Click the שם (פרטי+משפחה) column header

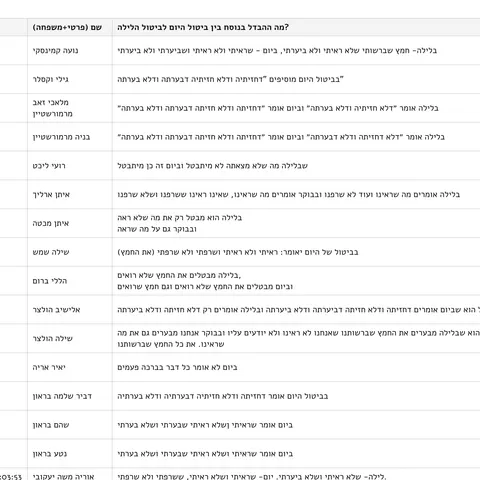[70, 27]
